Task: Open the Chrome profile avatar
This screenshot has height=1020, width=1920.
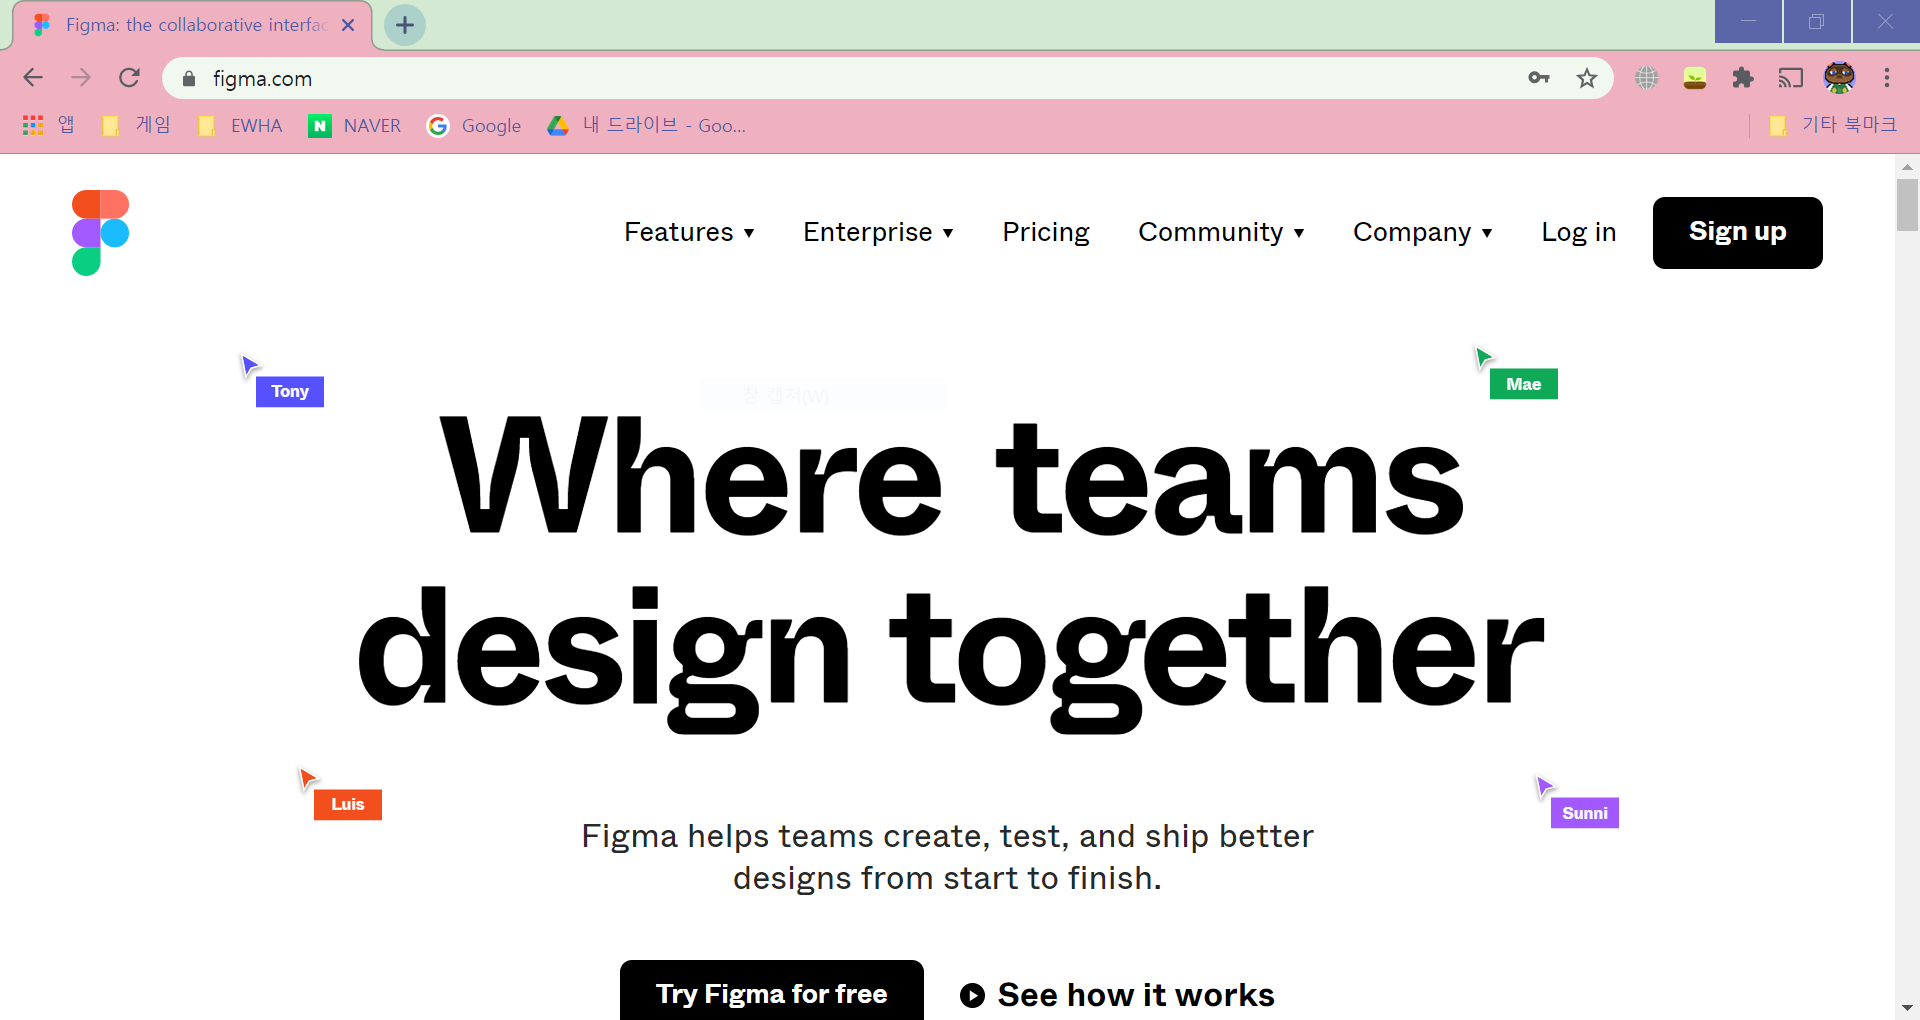Action: 1839,78
